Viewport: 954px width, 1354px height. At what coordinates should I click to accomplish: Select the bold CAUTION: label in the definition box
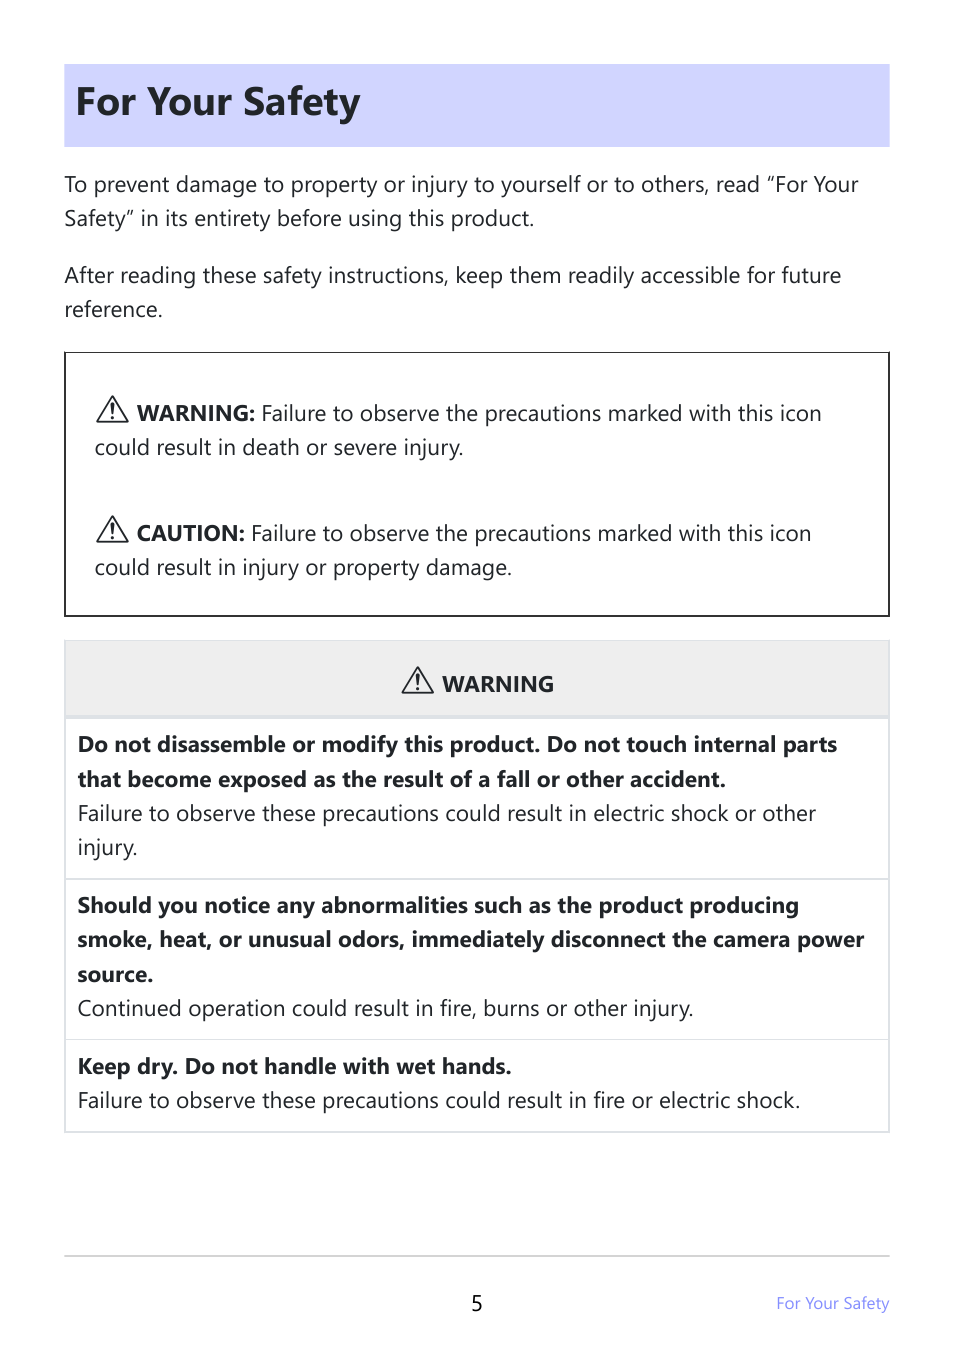coord(190,534)
